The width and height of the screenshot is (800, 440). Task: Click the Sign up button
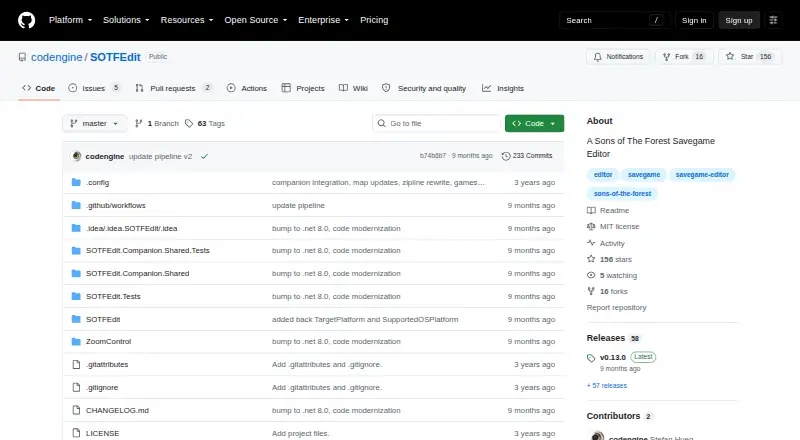coord(739,20)
